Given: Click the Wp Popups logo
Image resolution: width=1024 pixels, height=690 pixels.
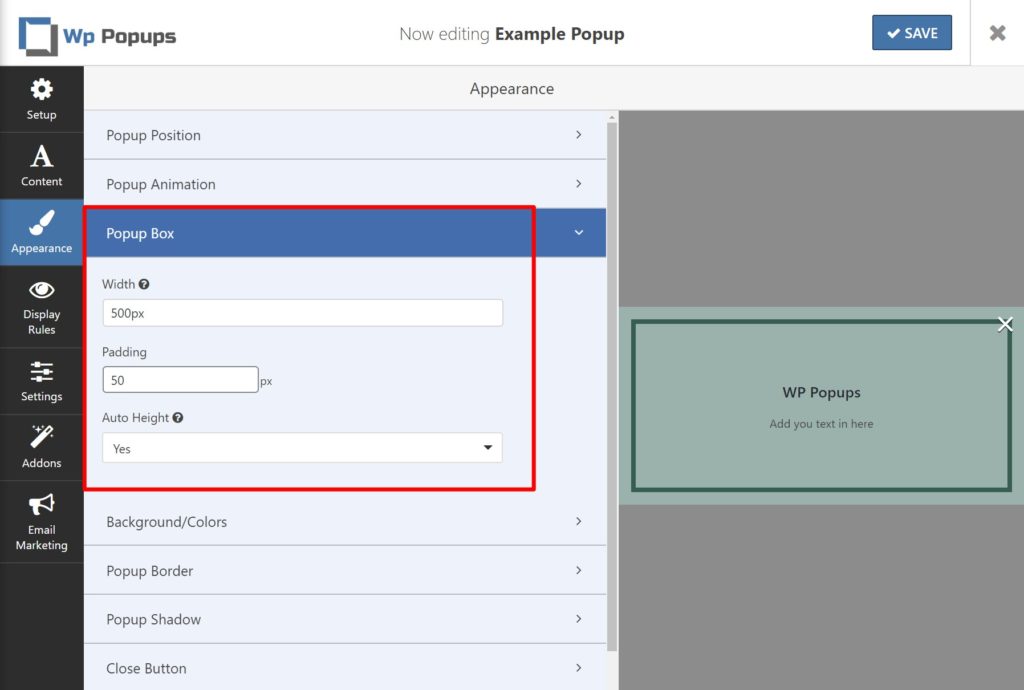Looking at the screenshot, I should pos(97,33).
